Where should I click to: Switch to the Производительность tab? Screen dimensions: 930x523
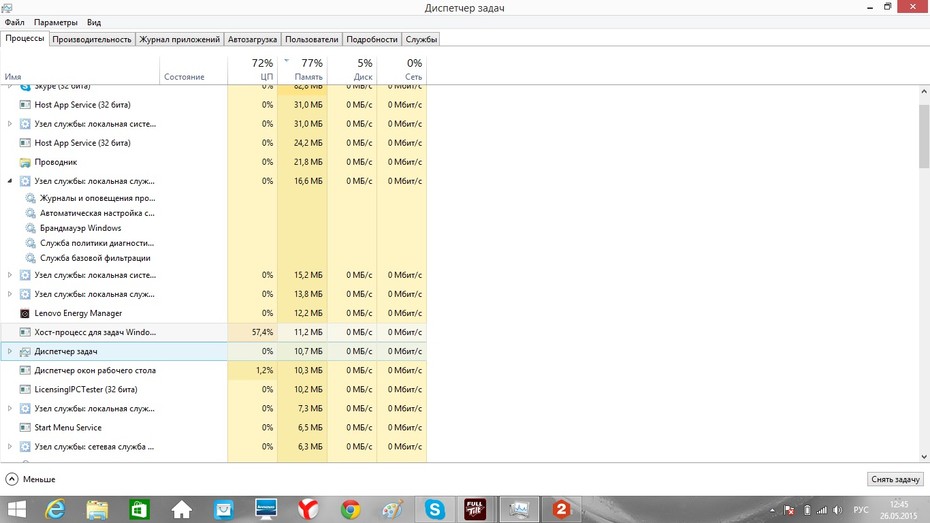(92, 39)
